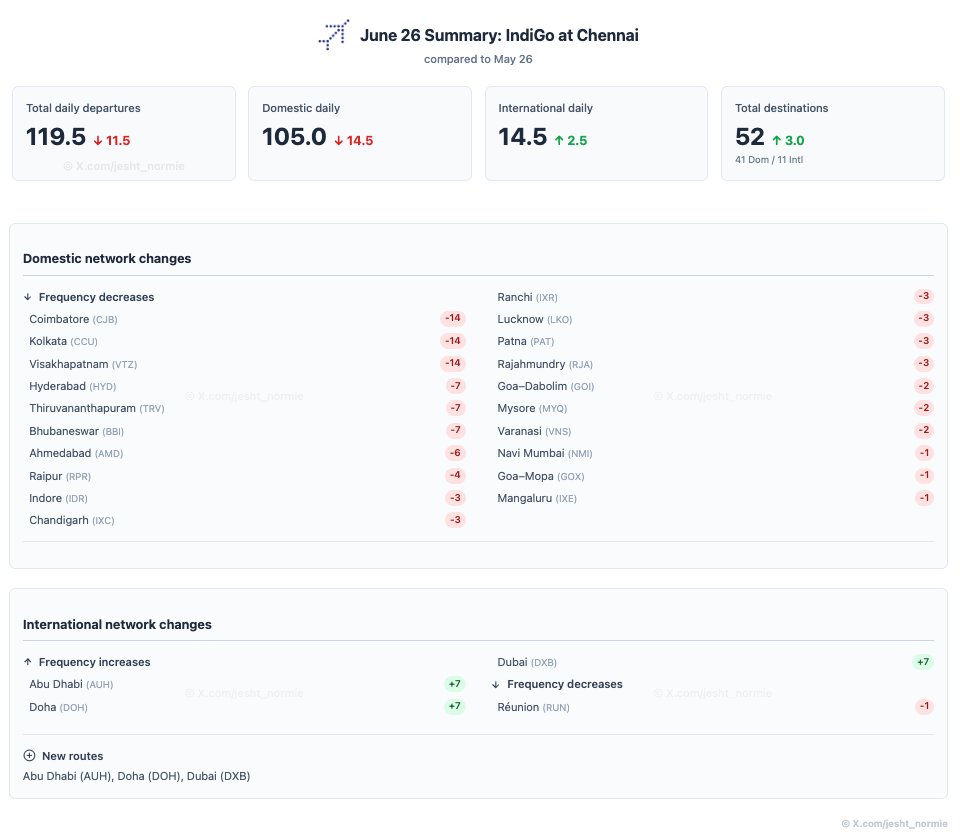The height and width of the screenshot is (835, 960).
Task: Click the new routes list 'Abu Dhabi (AUH), Doha (DOH), Dubai (DXB)'
Action: click(x=137, y=776)
